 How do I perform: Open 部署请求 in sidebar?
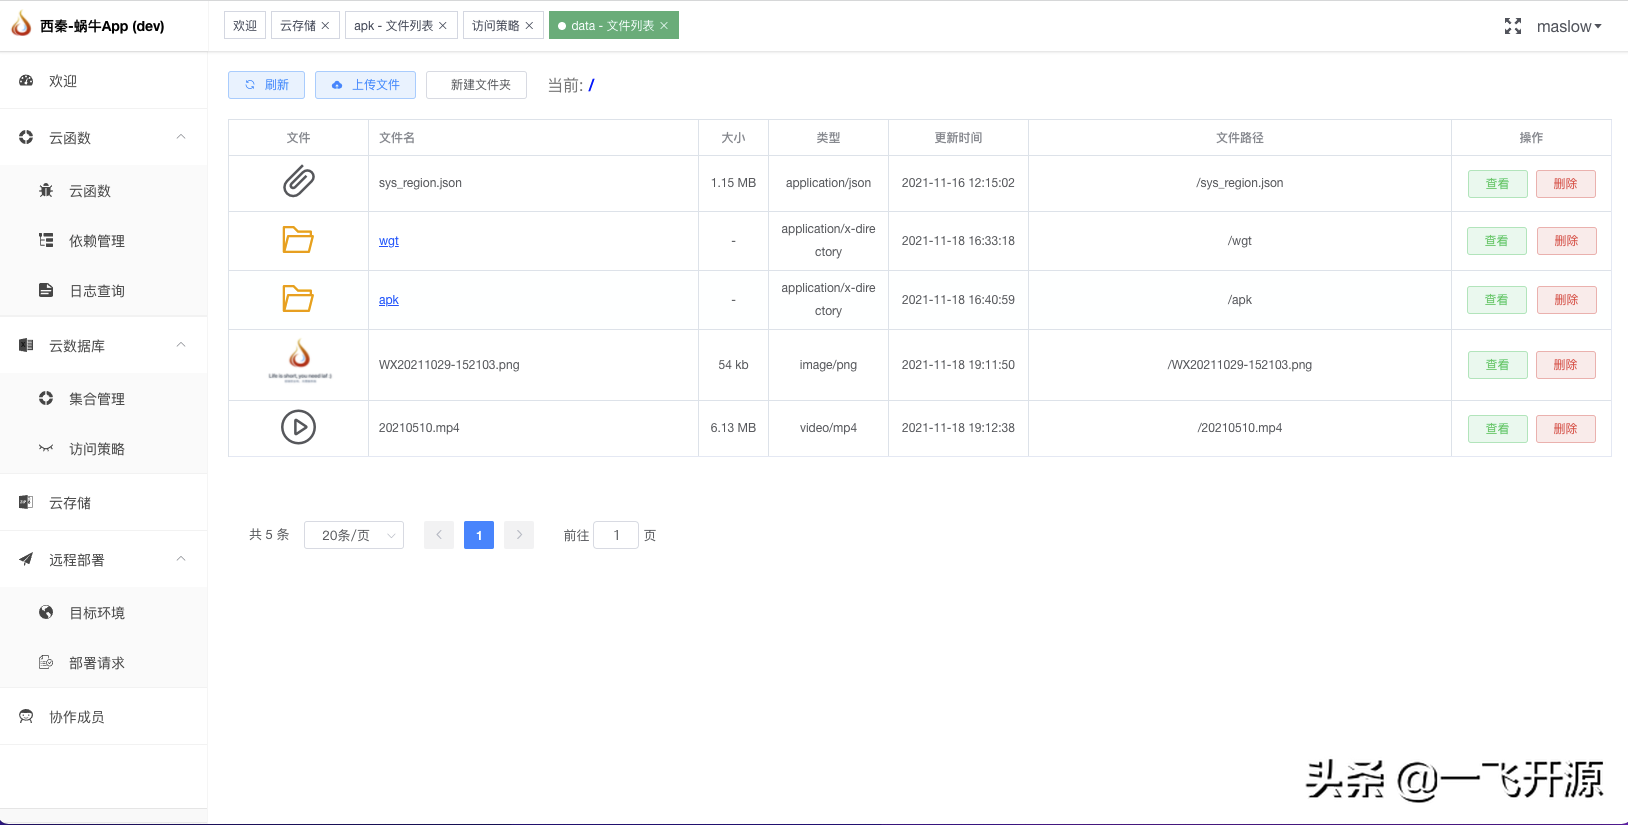pyautogui.click(x=104, y=662)
